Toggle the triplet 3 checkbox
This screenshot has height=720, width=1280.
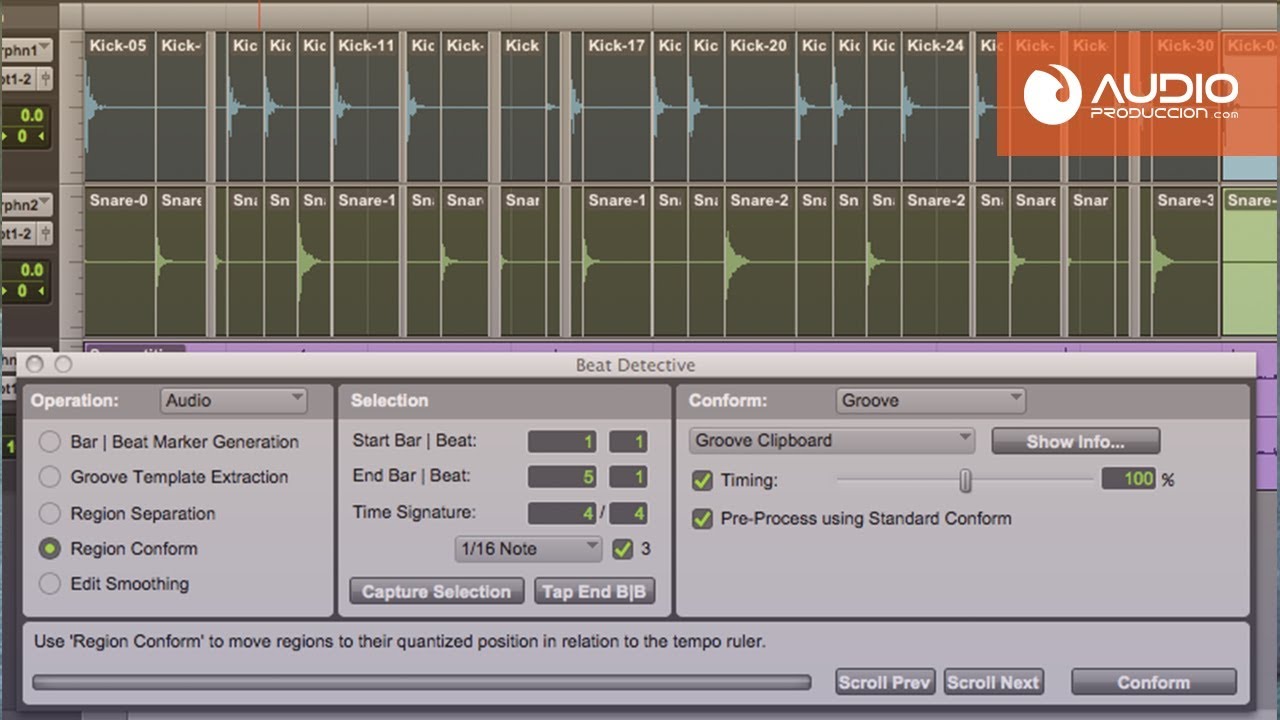pos(623,548)
